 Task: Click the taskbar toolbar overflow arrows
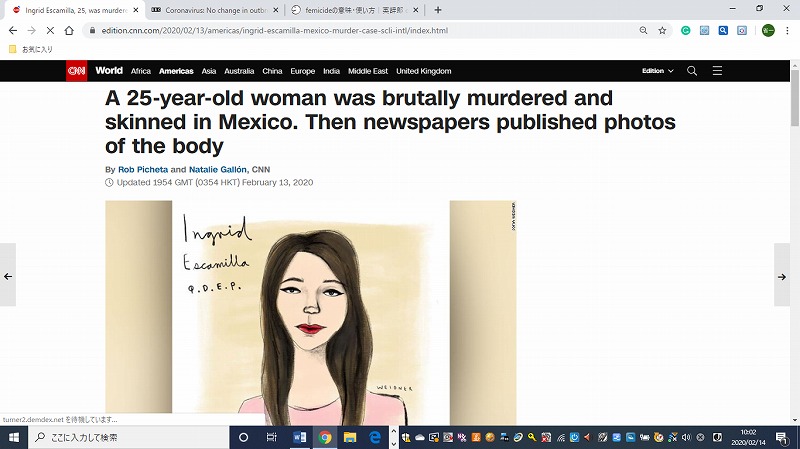click(393, 437)
